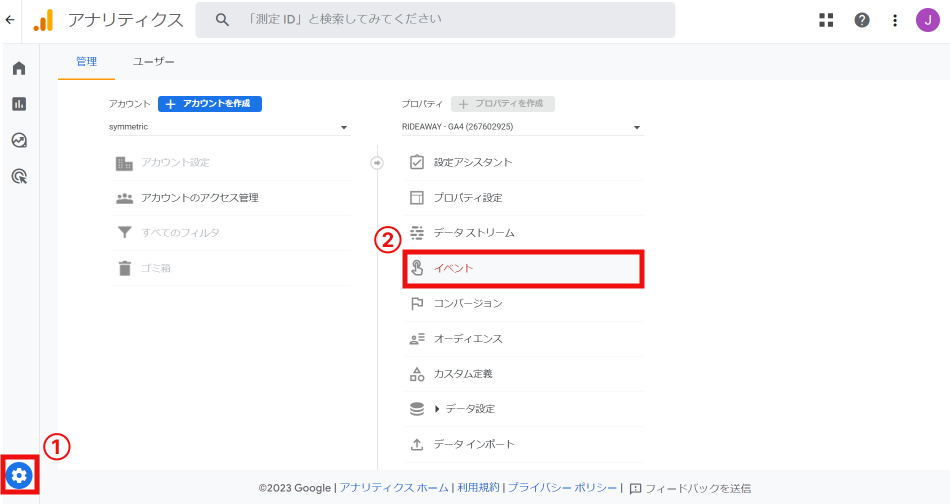Viewport: 950px width, 504px height.
Task: Click the orange Analytics logo
Action: point(44,21)
